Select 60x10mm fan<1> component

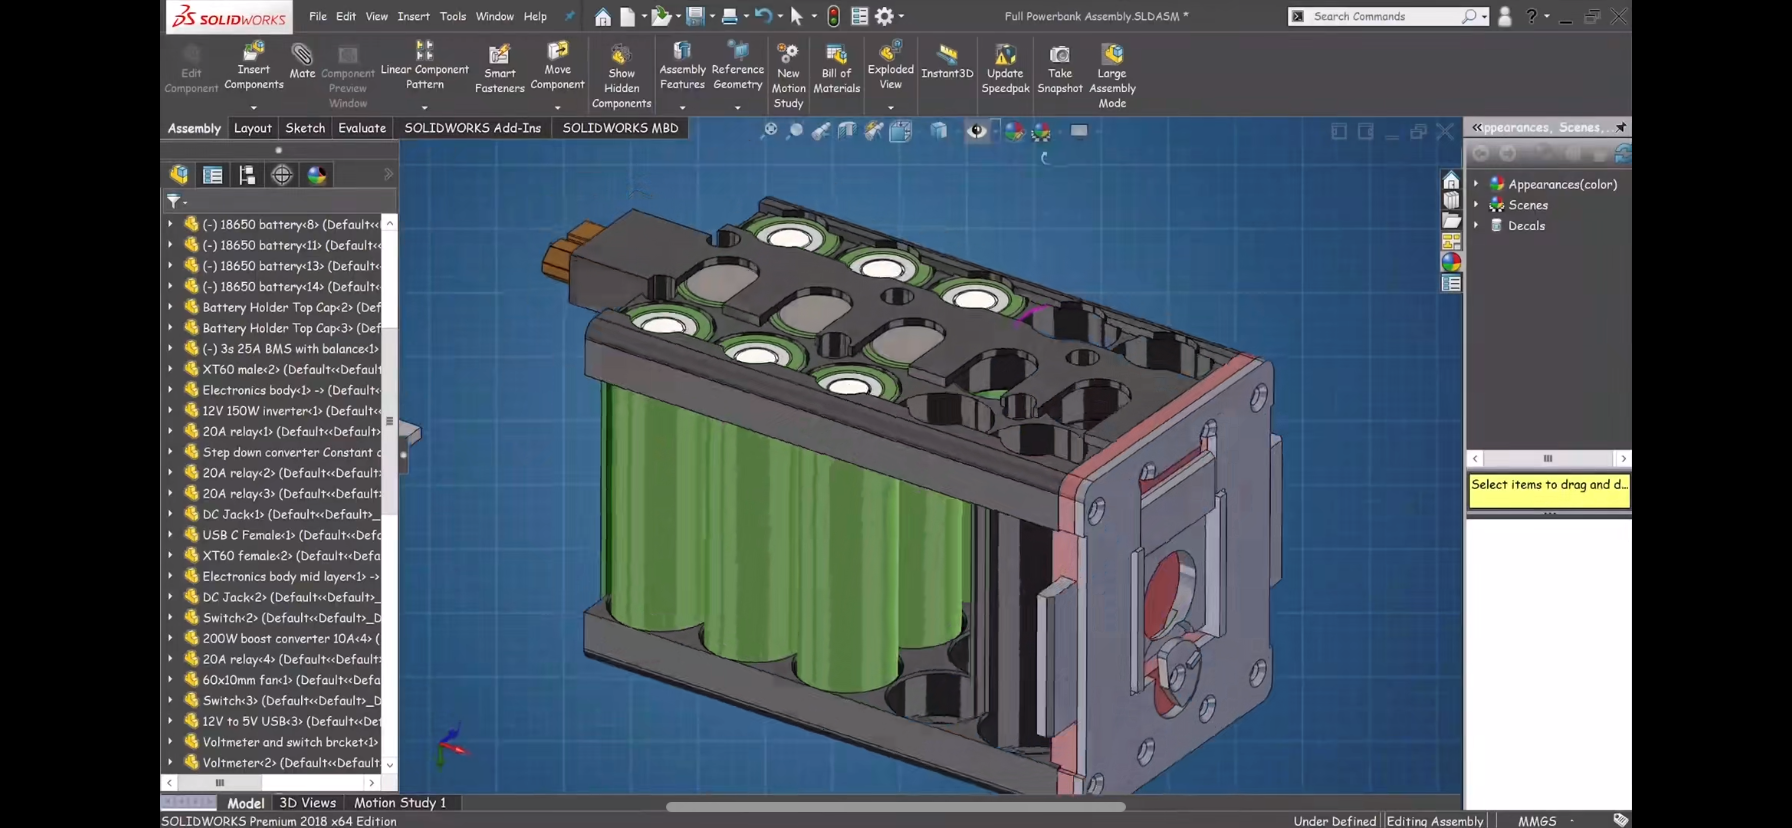(282, 680)
